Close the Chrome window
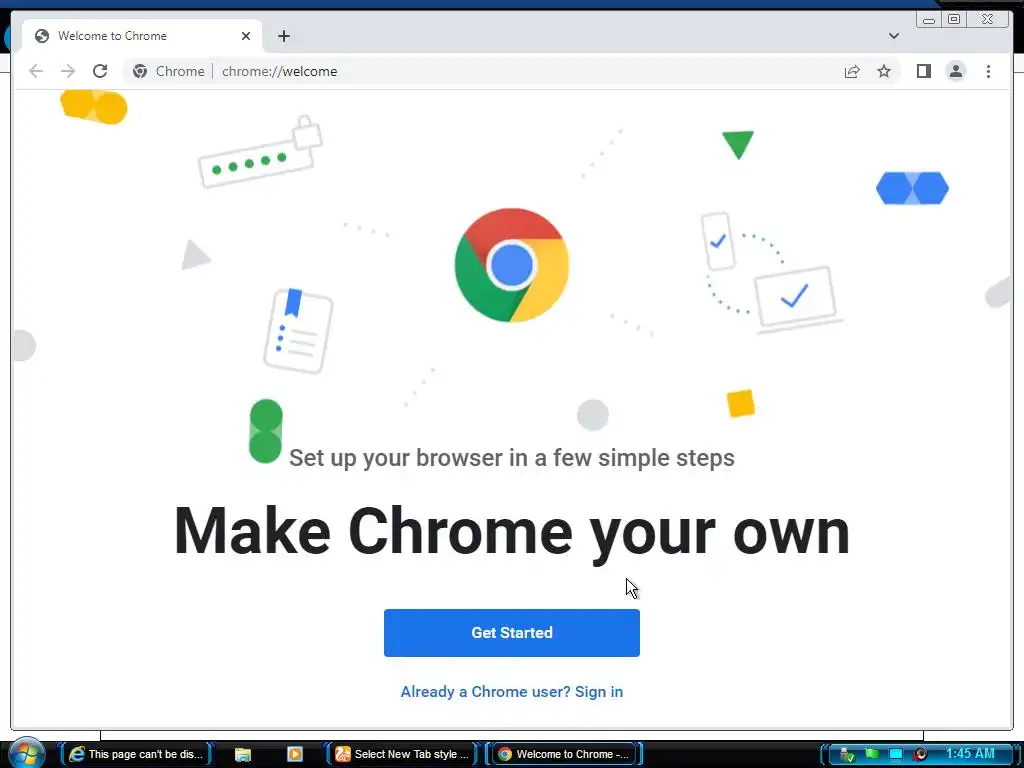This screenshot has width=1024, height=768. [x=987, y=20]
